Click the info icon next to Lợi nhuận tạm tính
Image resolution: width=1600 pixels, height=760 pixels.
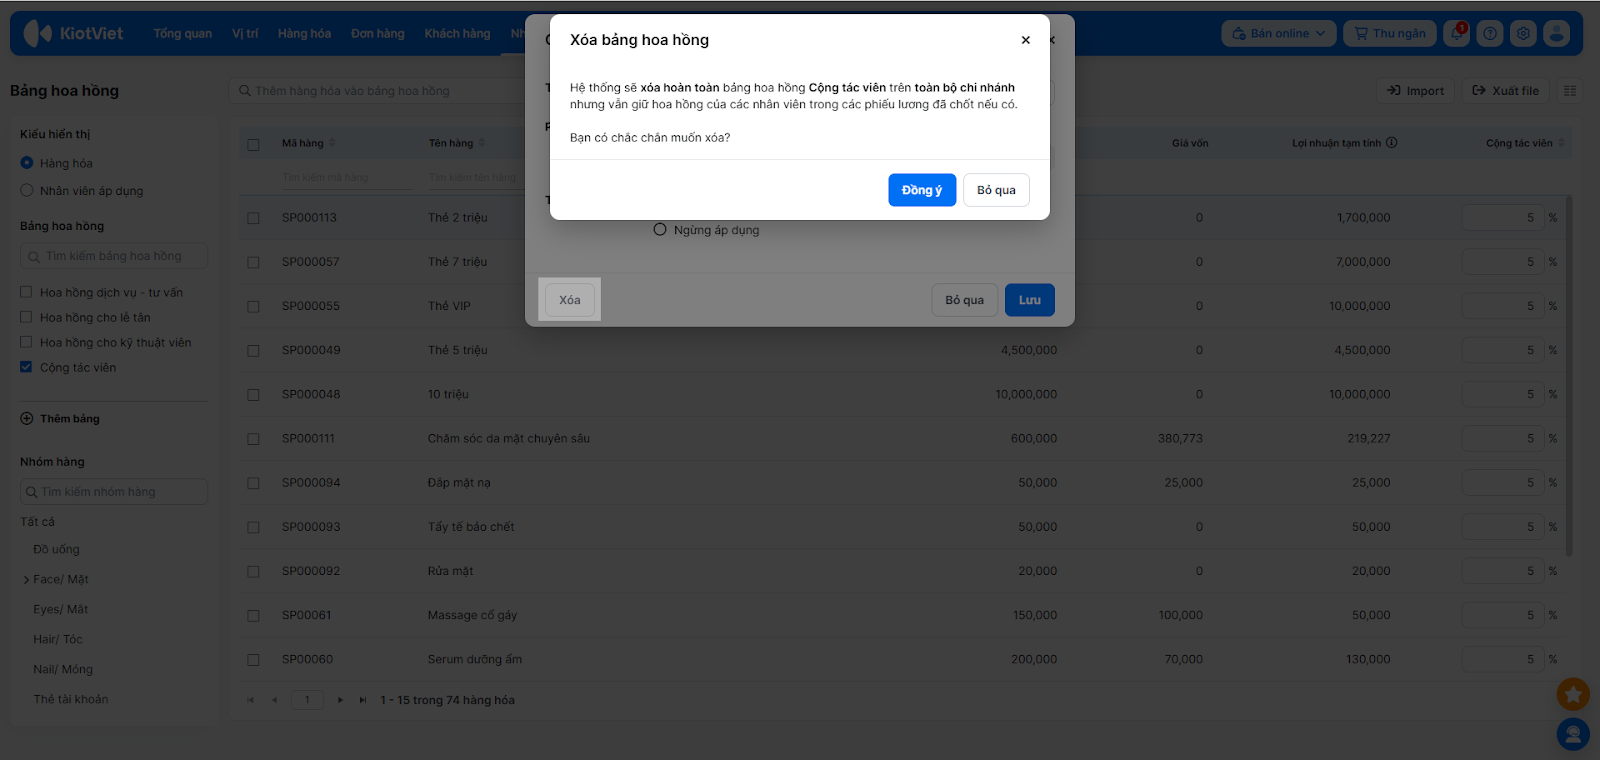tap(1392, 143)
